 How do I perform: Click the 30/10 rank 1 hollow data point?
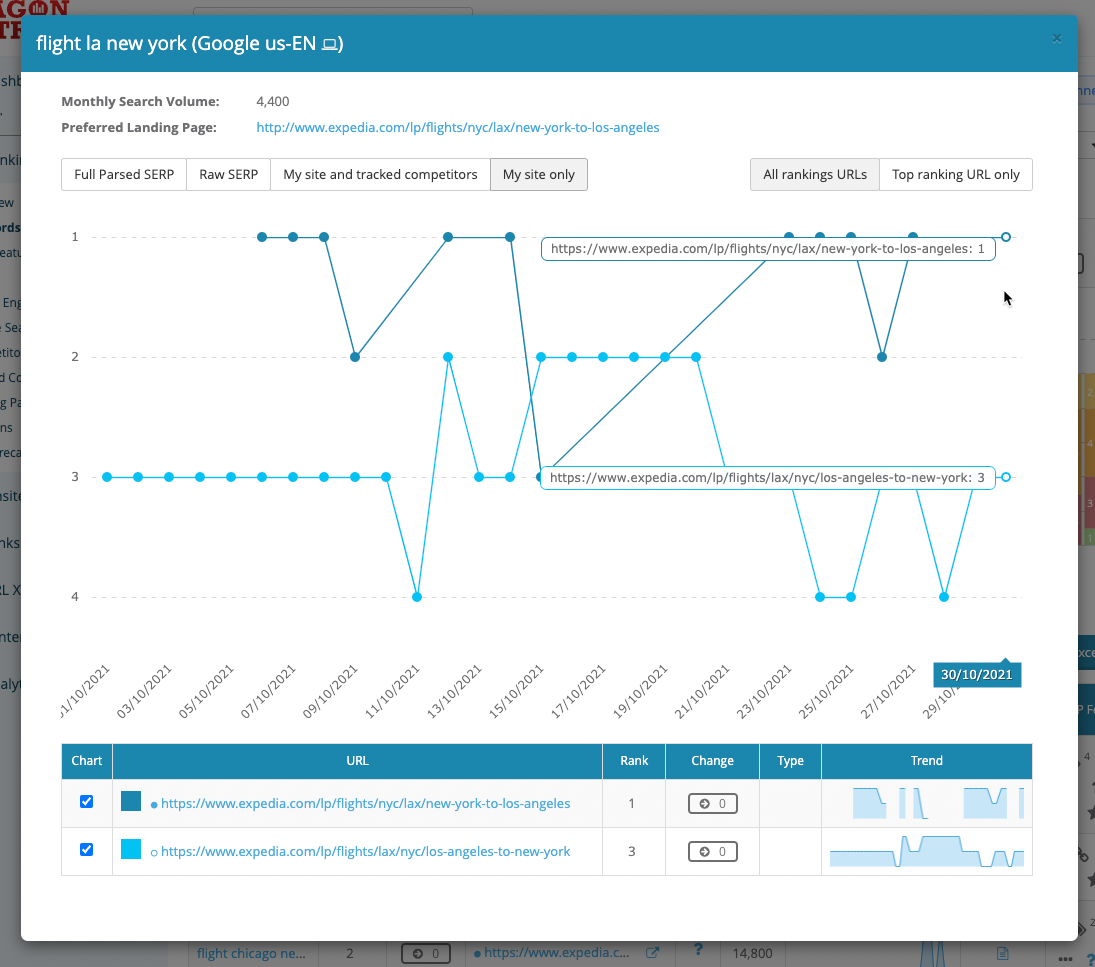point(1006,237)
